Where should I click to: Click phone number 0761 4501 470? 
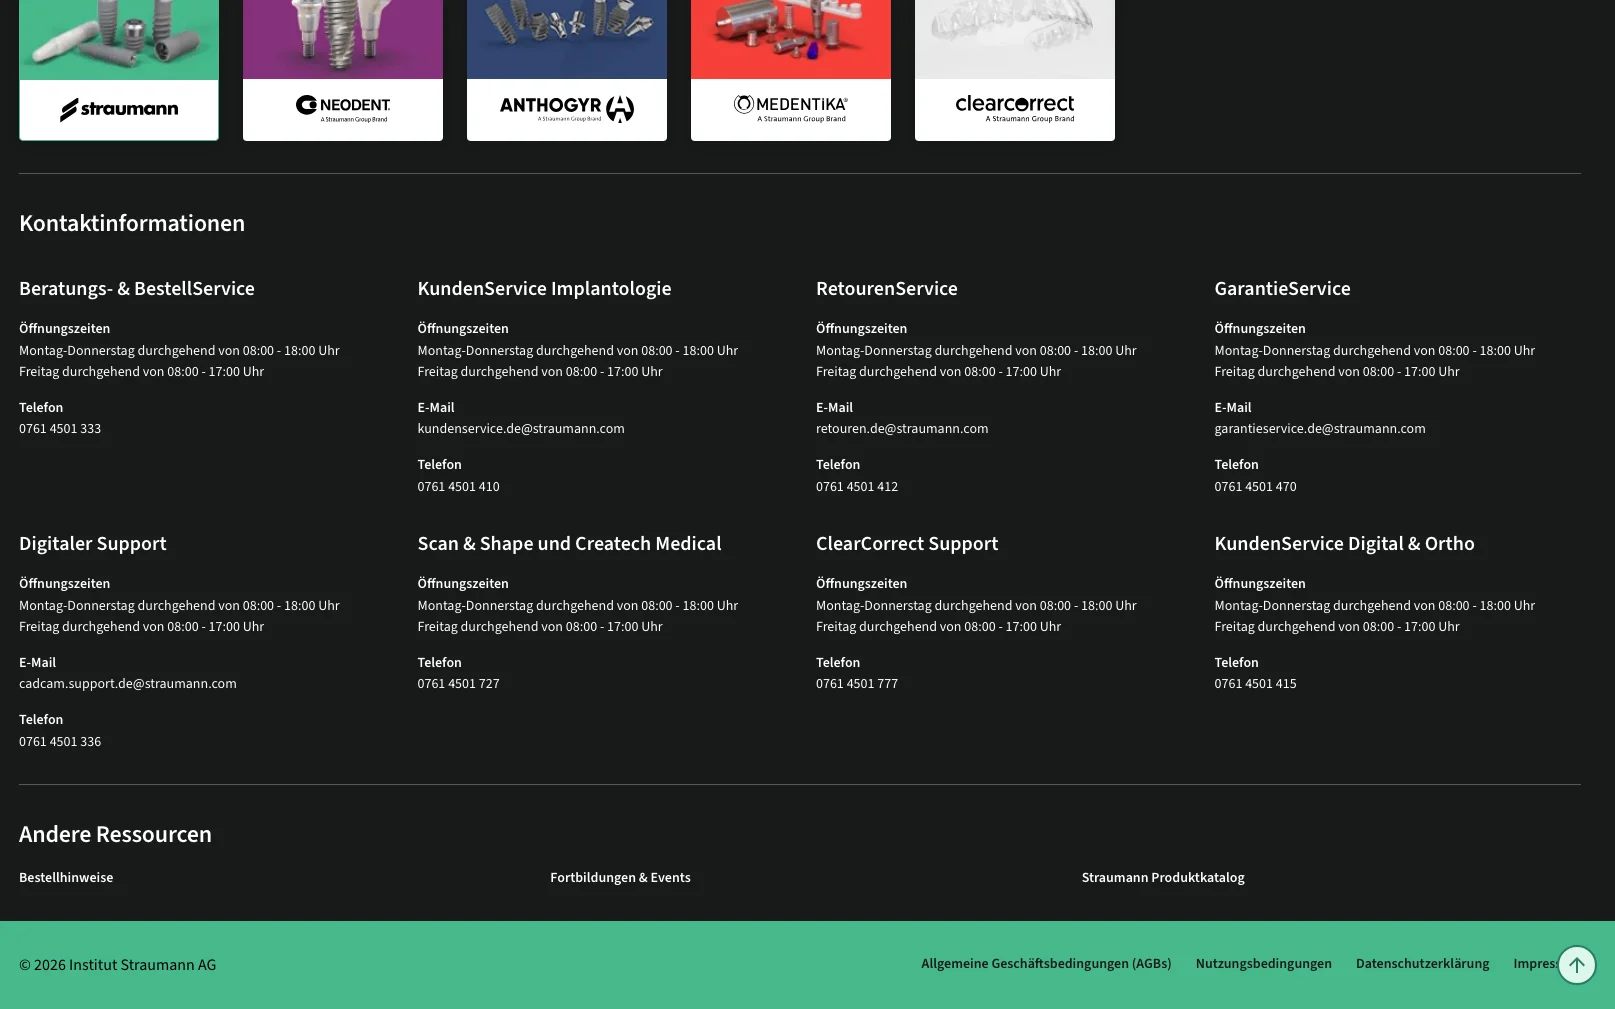click(x=1256, y=487)
